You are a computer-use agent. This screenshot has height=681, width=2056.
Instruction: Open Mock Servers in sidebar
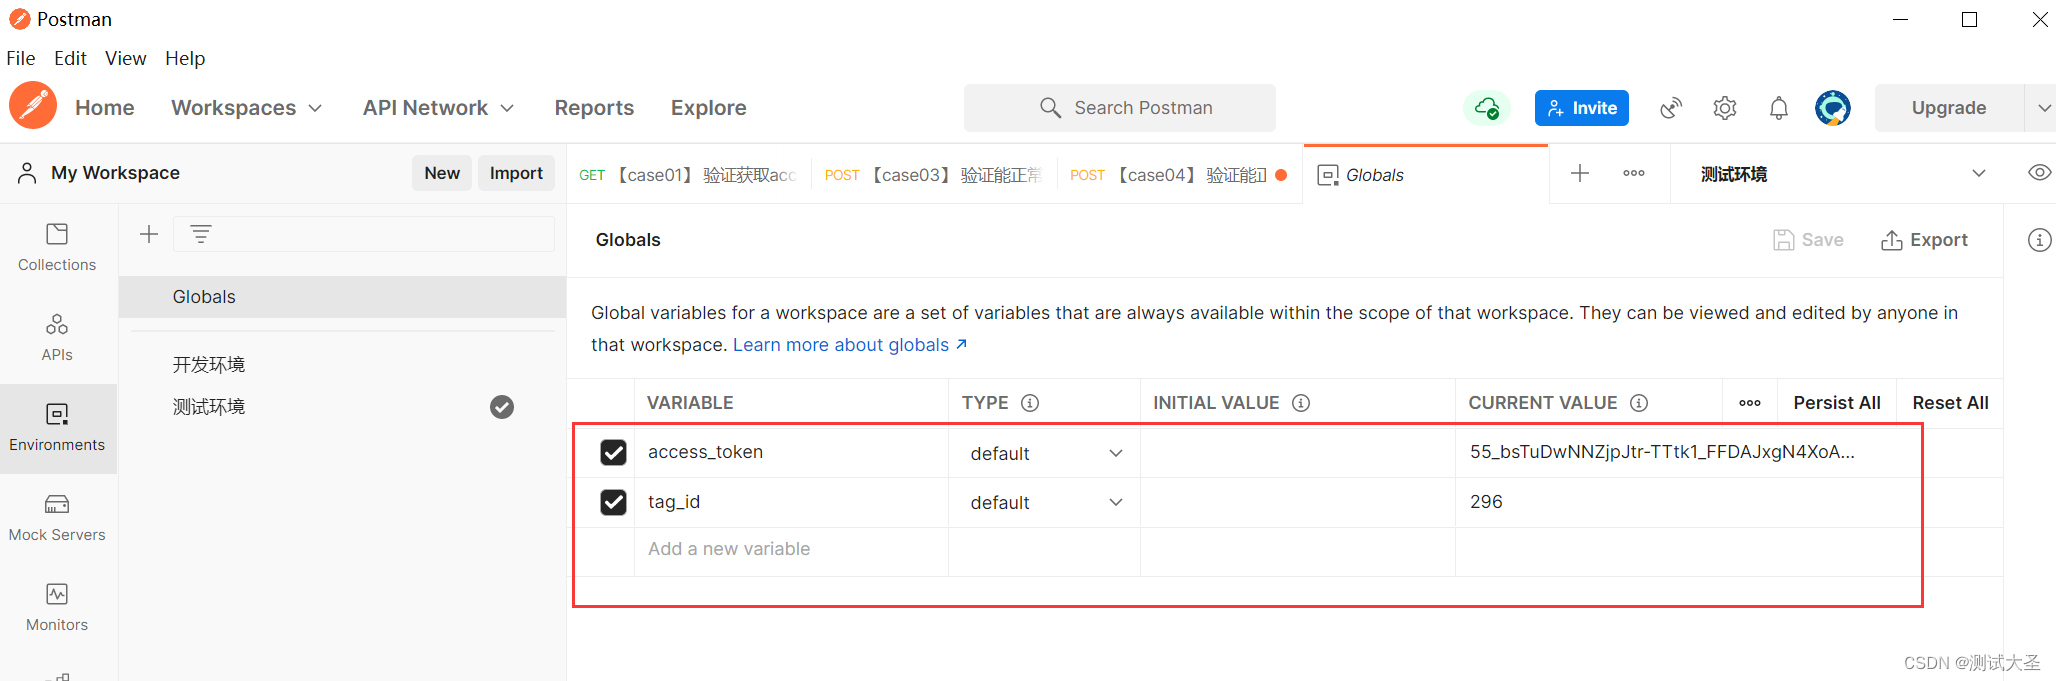[x=57, y=518]
